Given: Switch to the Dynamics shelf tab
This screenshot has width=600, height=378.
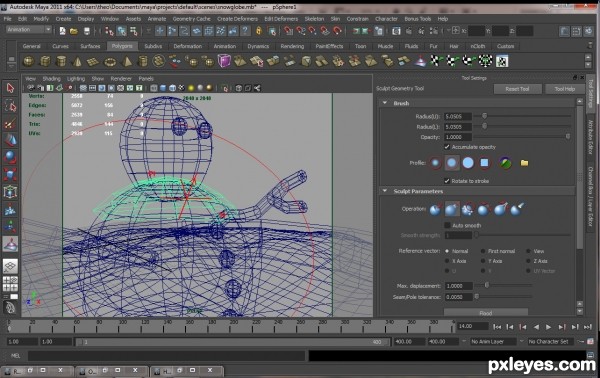Looking at the screenshot, I should 258,46.
